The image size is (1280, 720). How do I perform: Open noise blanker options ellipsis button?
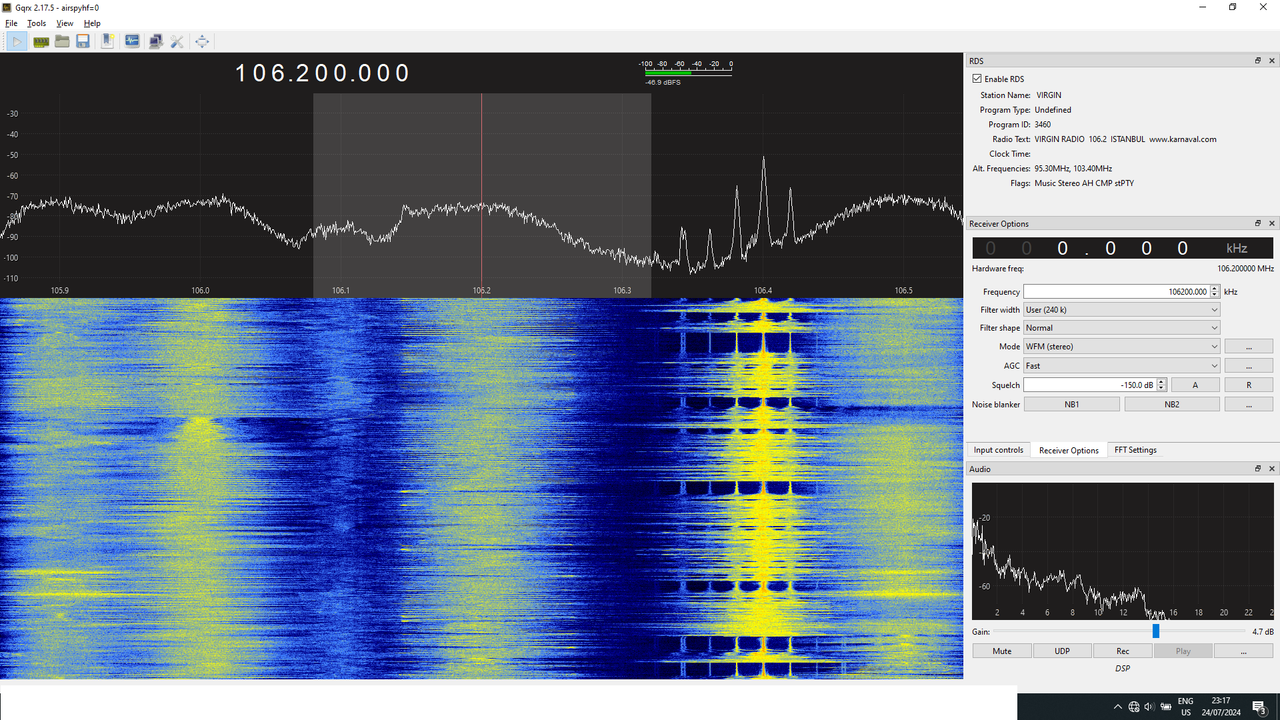point(1249,404)
